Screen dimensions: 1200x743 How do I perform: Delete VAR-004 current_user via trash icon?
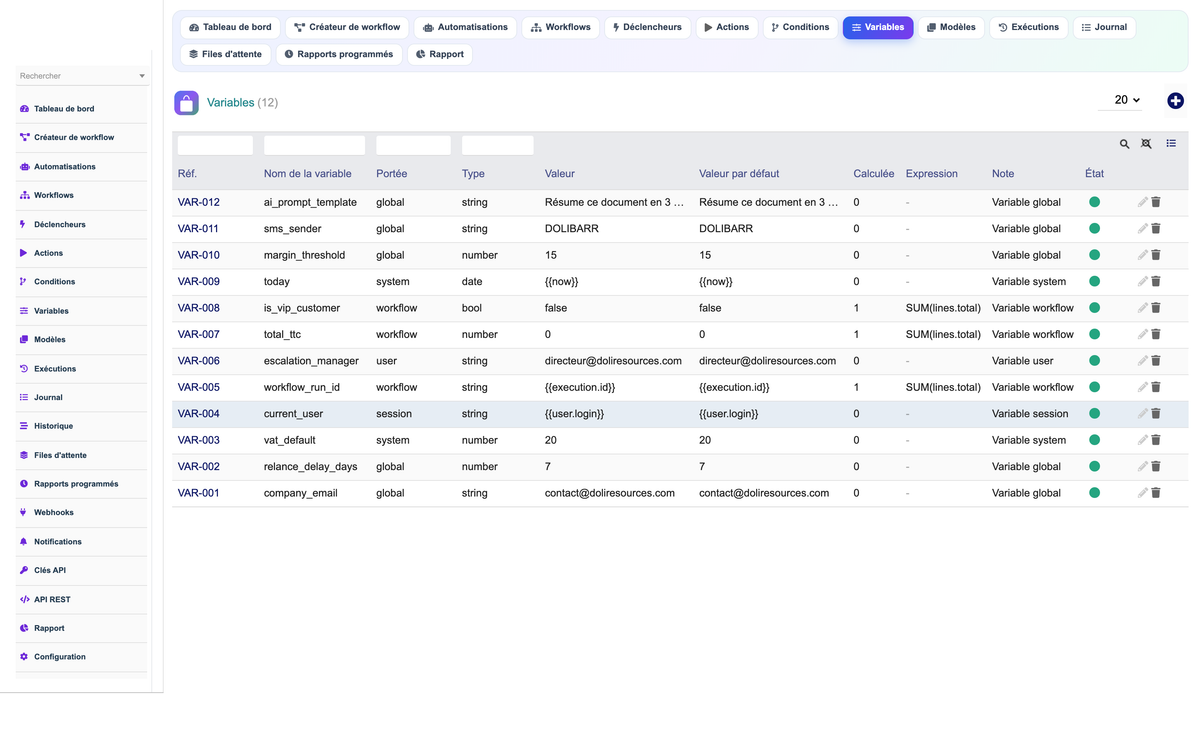click(x=1156, y=414)
